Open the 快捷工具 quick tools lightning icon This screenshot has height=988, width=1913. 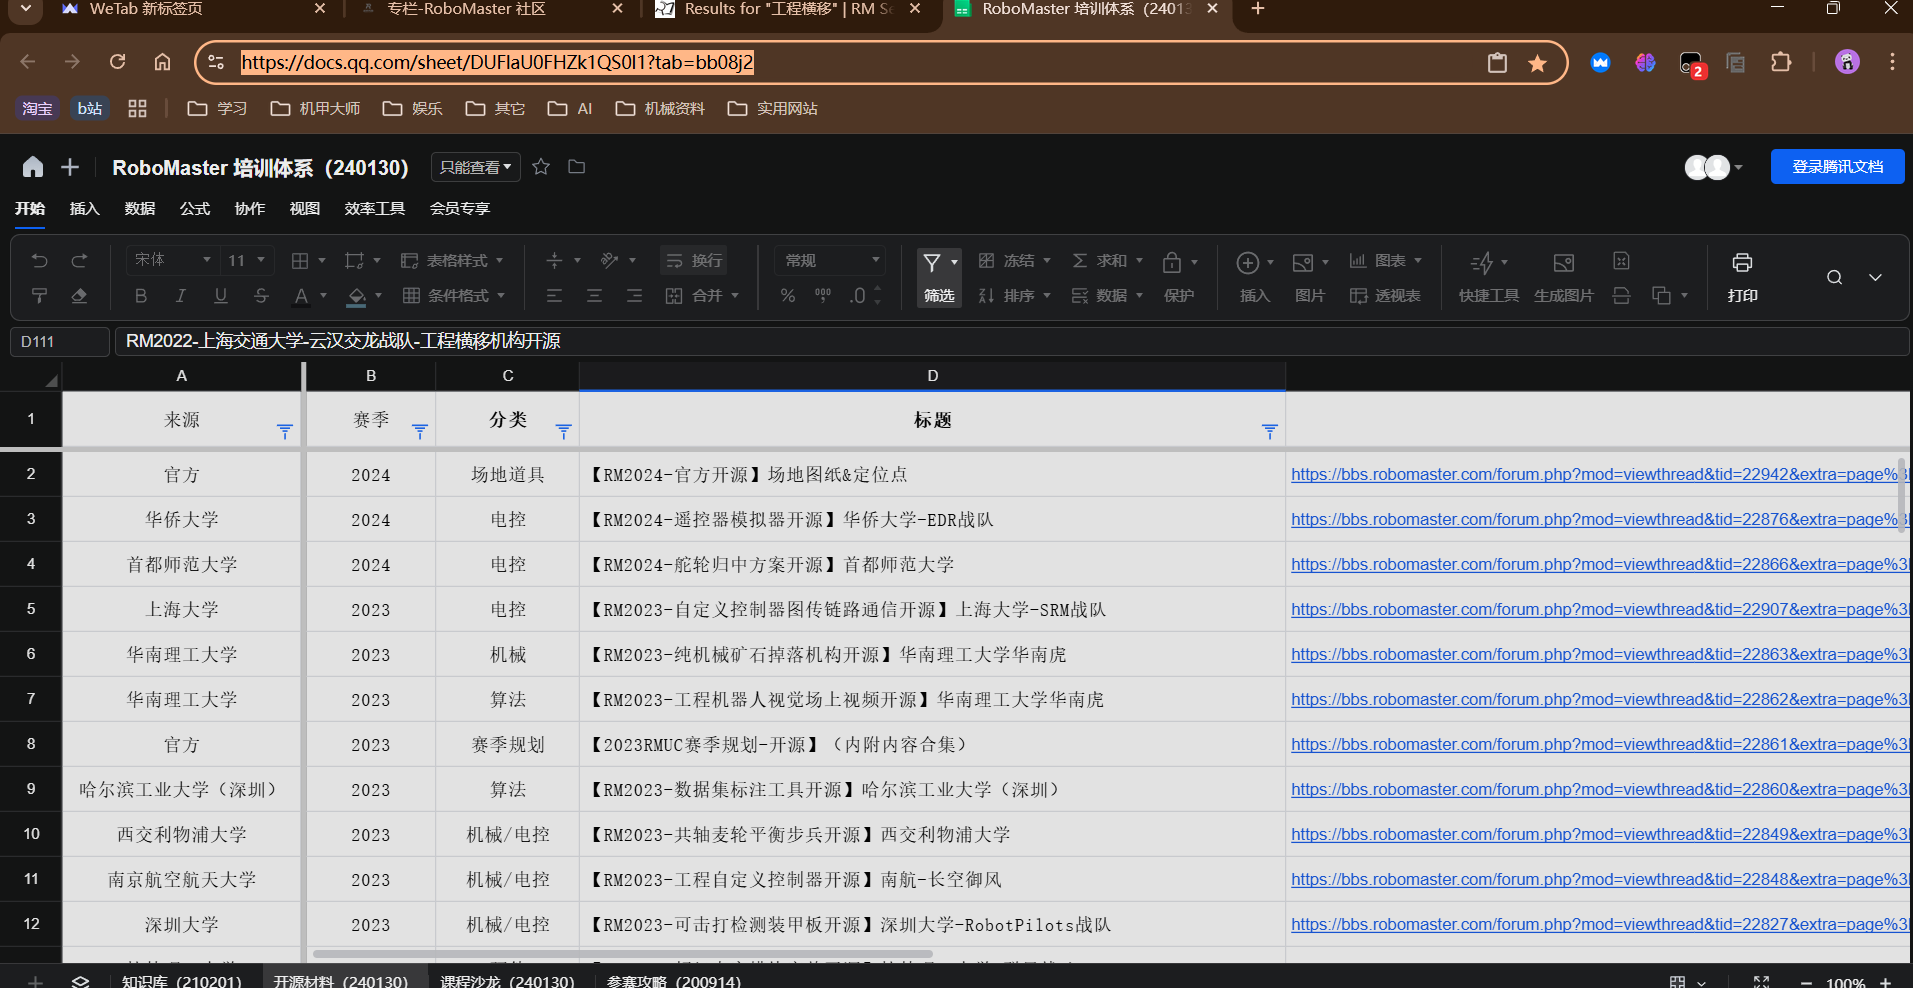point(1482,263)
